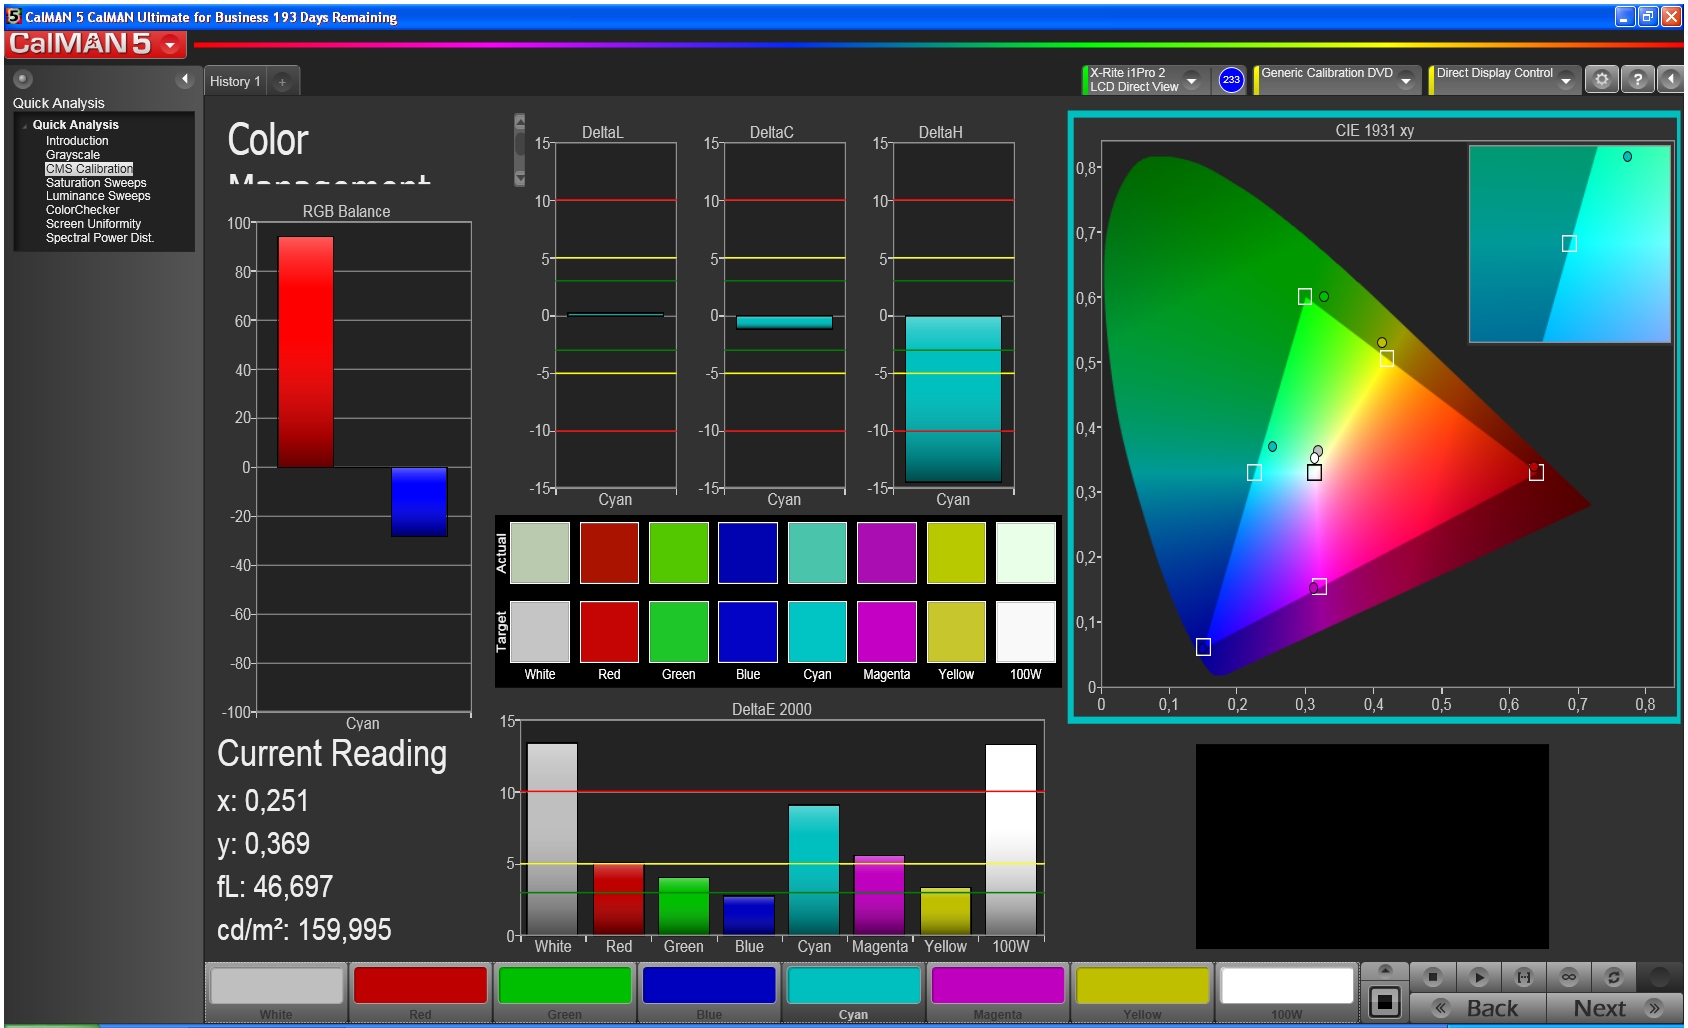Open ColorChecker workflow page
The height and width of the screenshot is (1028, 1688).
coord(82,210)
